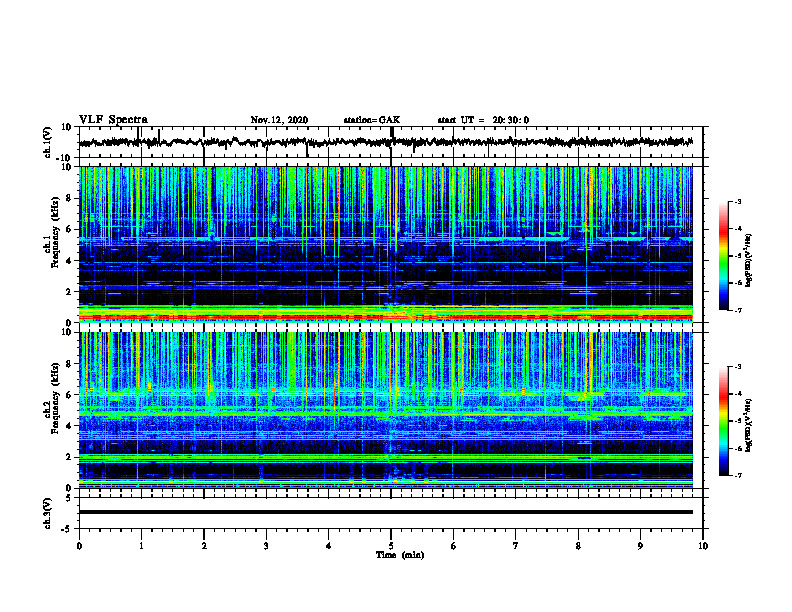Click the ch.1 spectrogram color bar
This screenshot has width=792, height=612.
click(723, 256)
